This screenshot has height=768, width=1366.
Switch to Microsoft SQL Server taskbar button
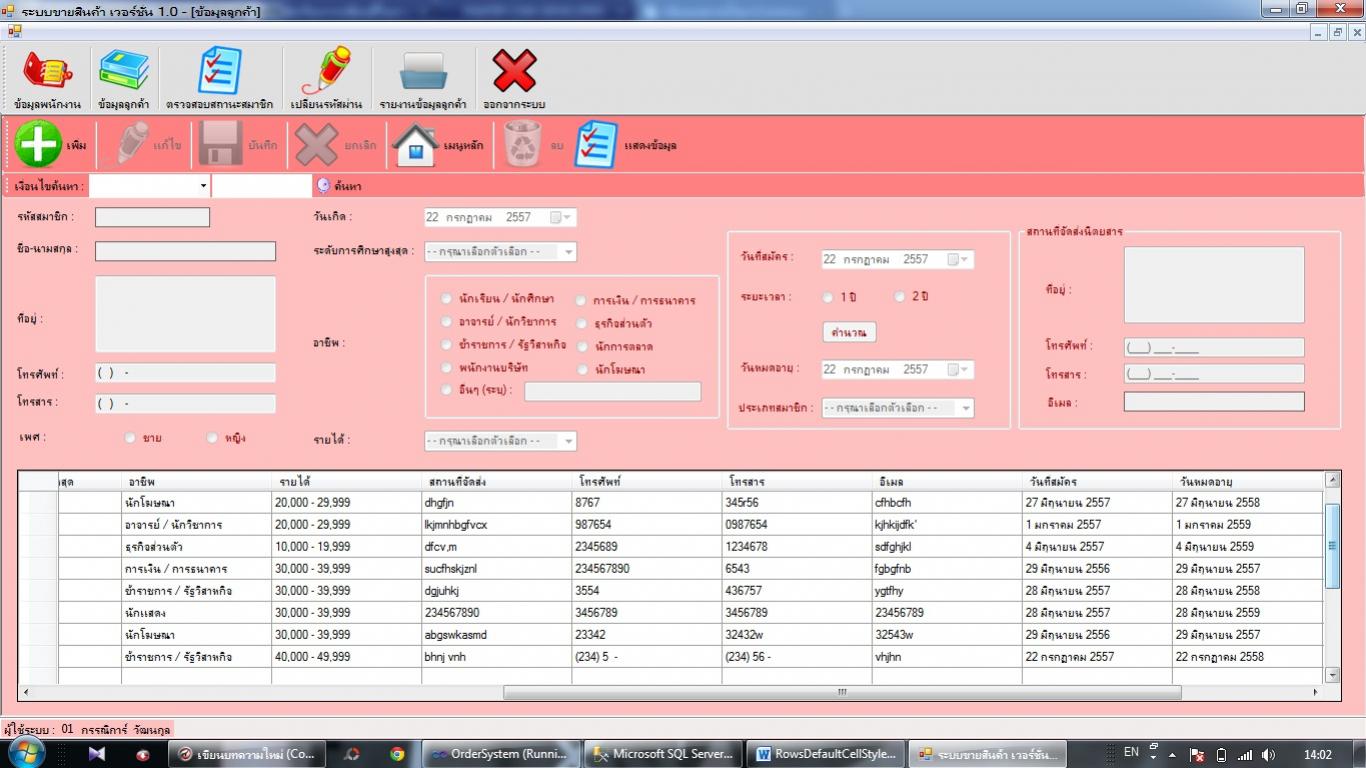[x=663, y=754]
